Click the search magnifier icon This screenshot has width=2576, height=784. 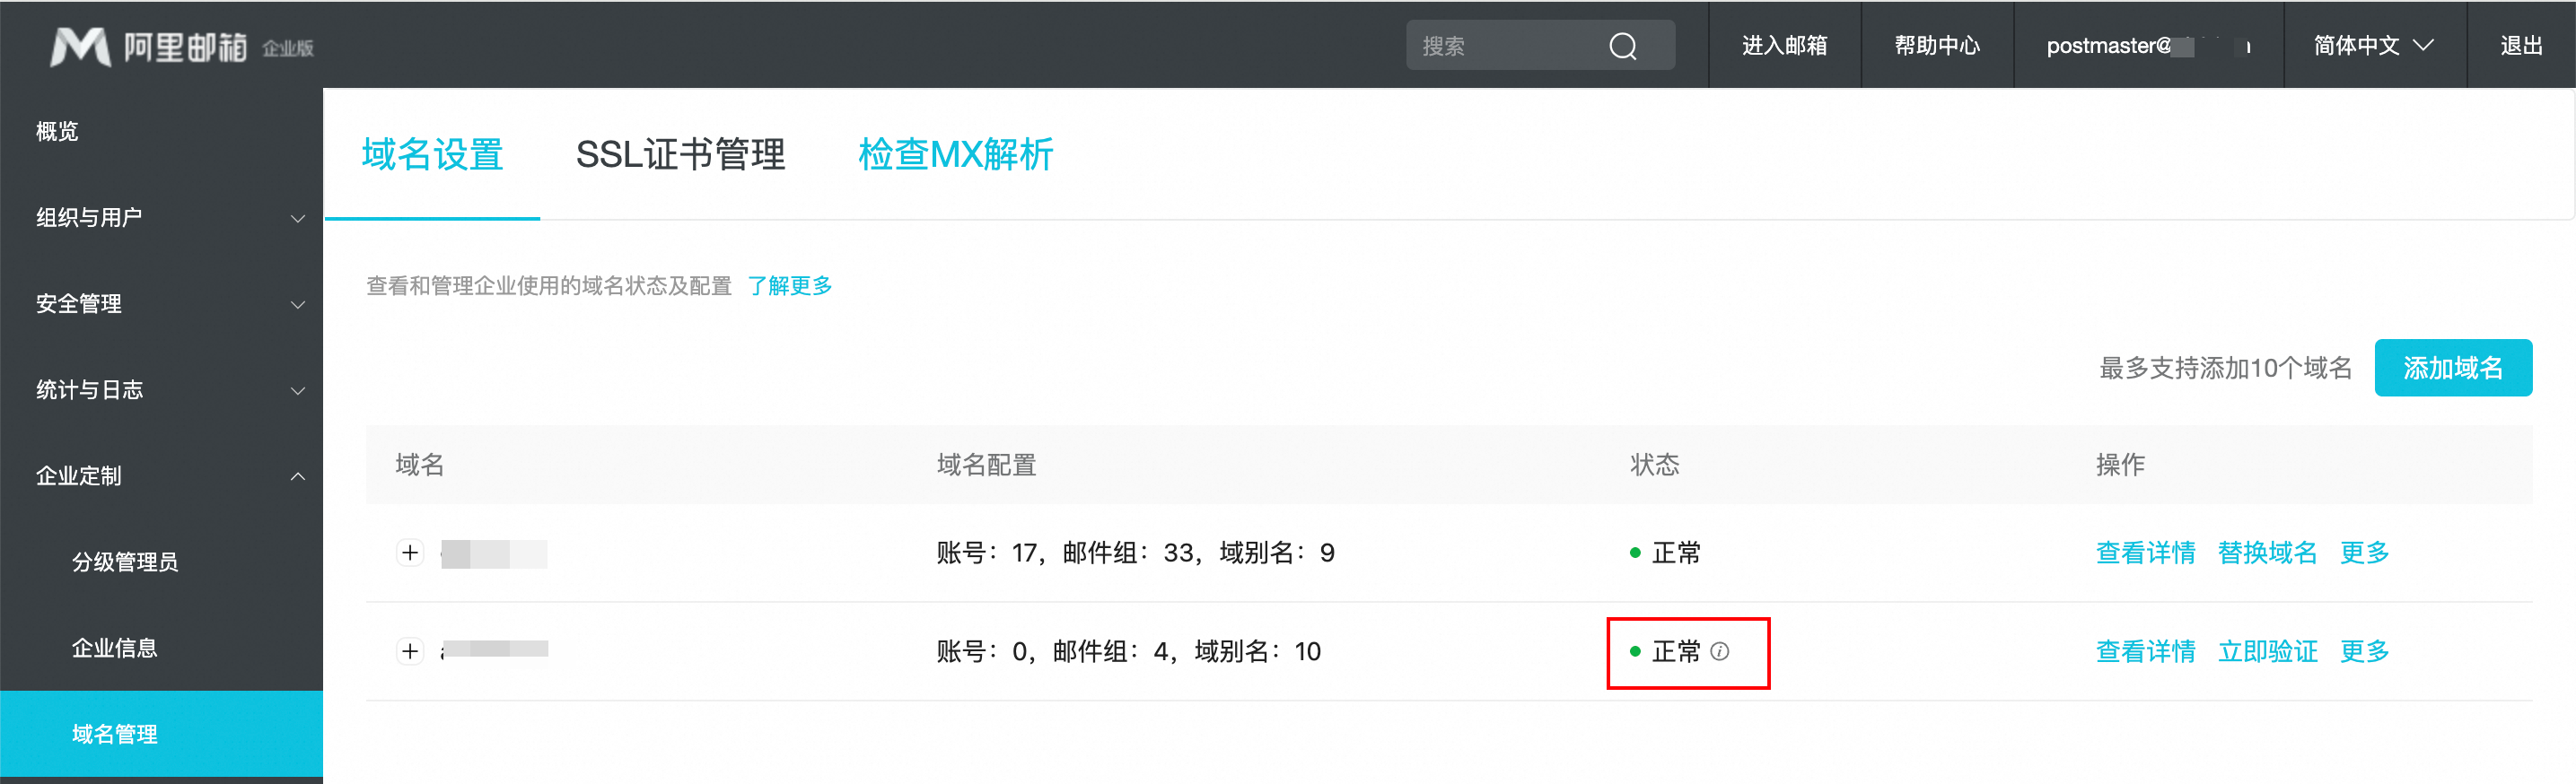(1622, 46)
